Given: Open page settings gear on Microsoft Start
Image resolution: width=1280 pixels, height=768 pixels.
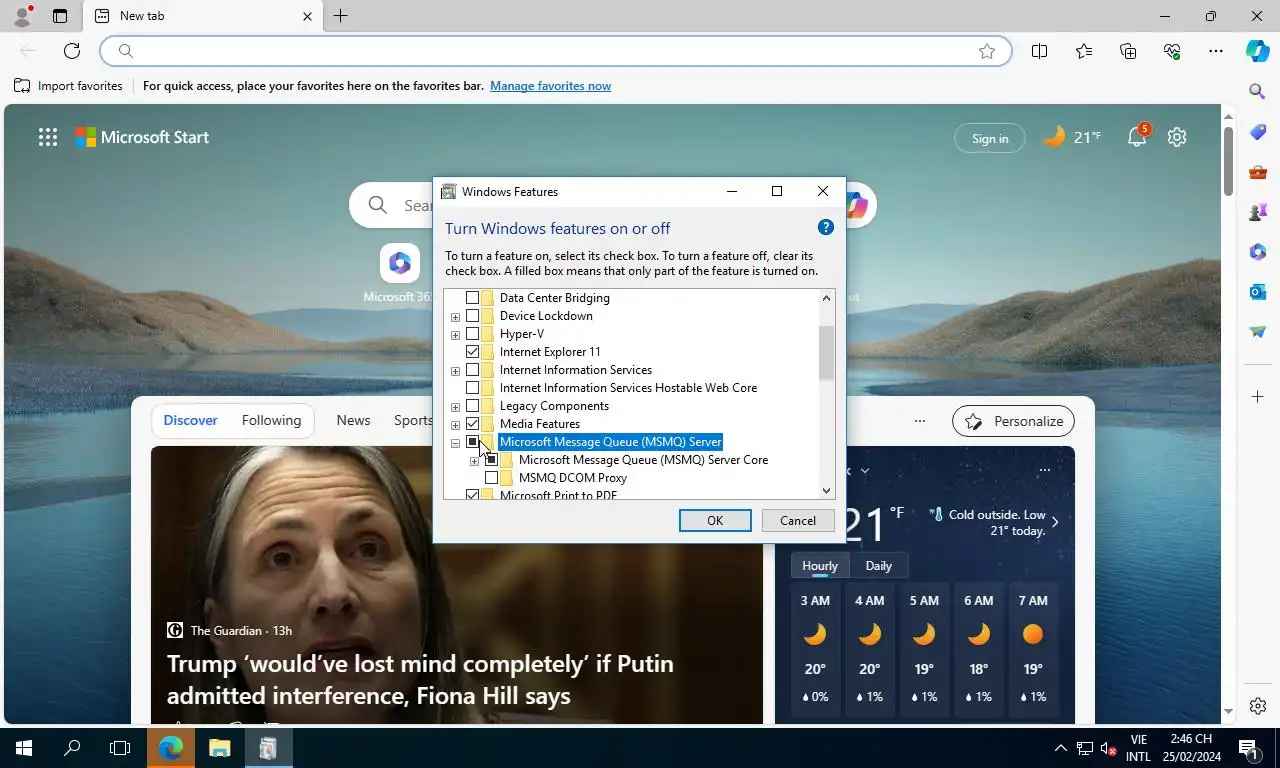Looking at the screenshot, I should point(1177,137).
